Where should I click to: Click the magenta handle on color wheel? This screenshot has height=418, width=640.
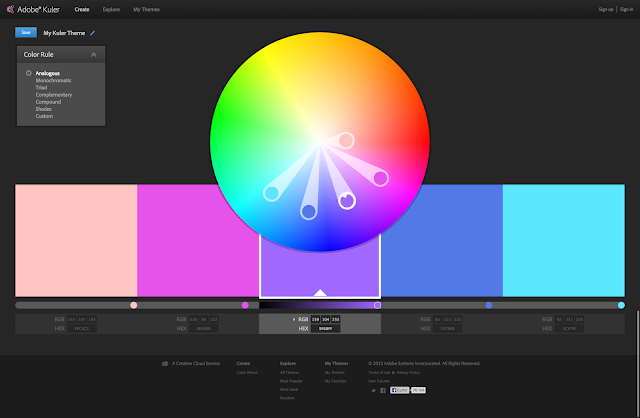pos(381,178)
